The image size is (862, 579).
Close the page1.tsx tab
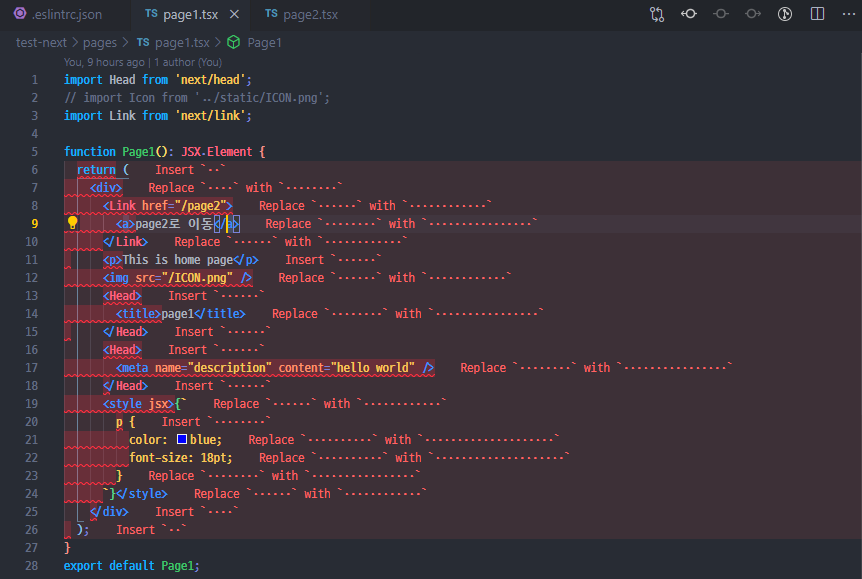click(234, 14)
